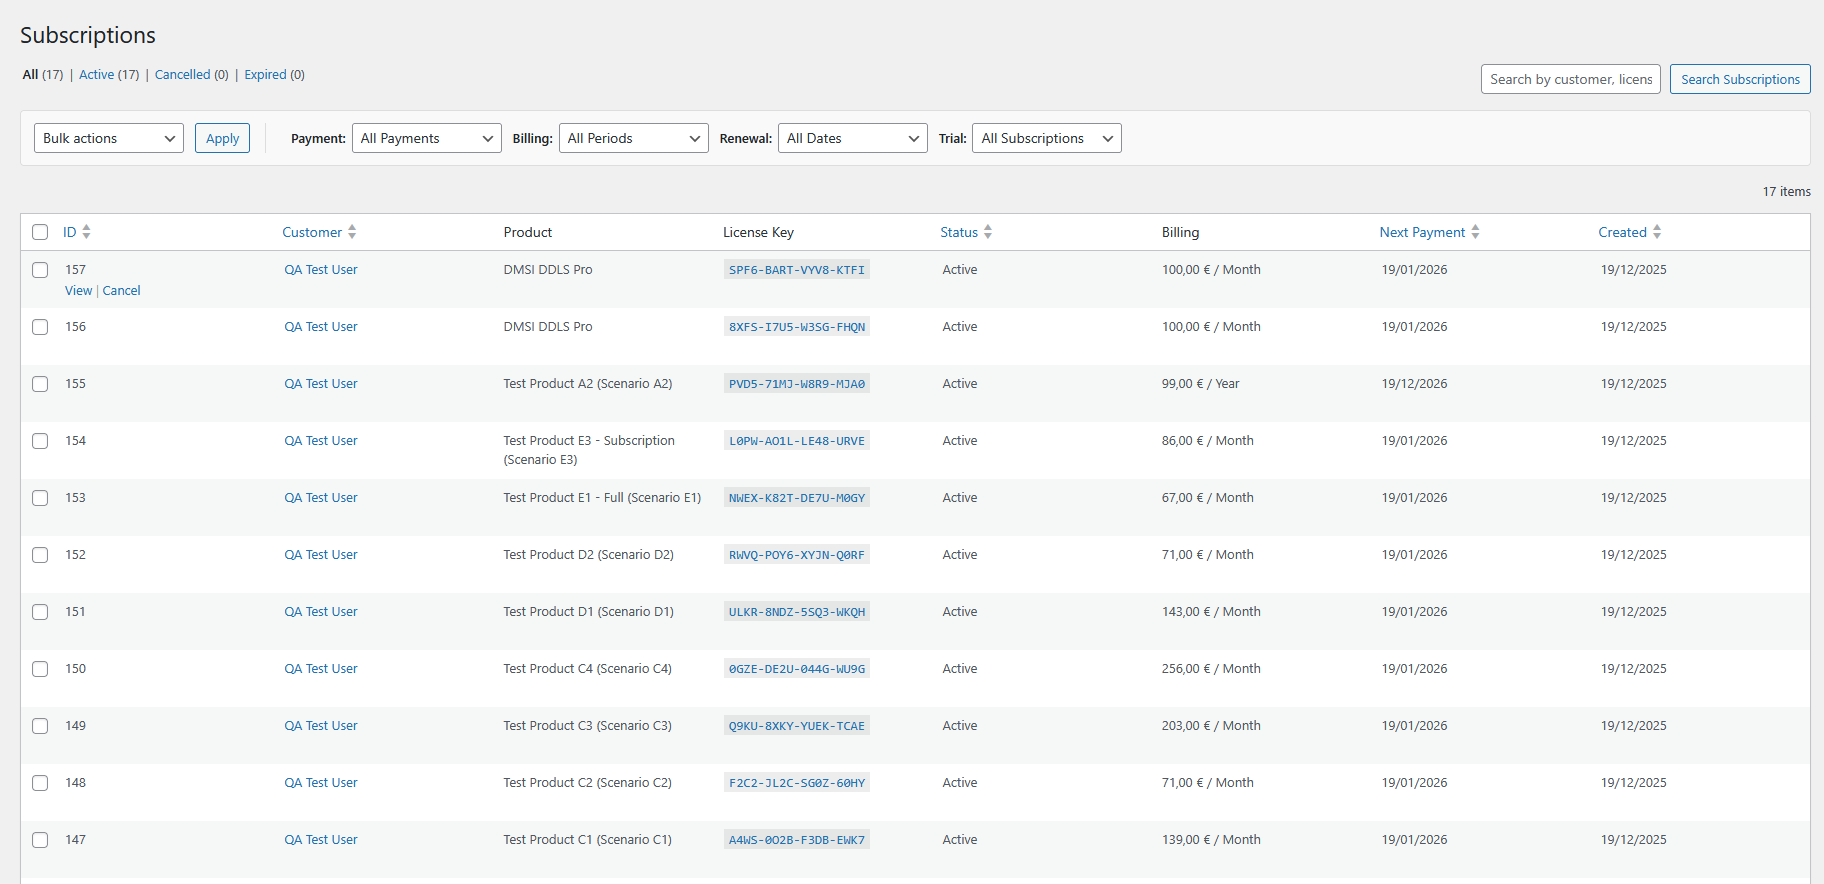Image resolution: width=1824 pixels, height=884 pixels.
Task: Open QA Test User in row 149
Action: point(321,726)
